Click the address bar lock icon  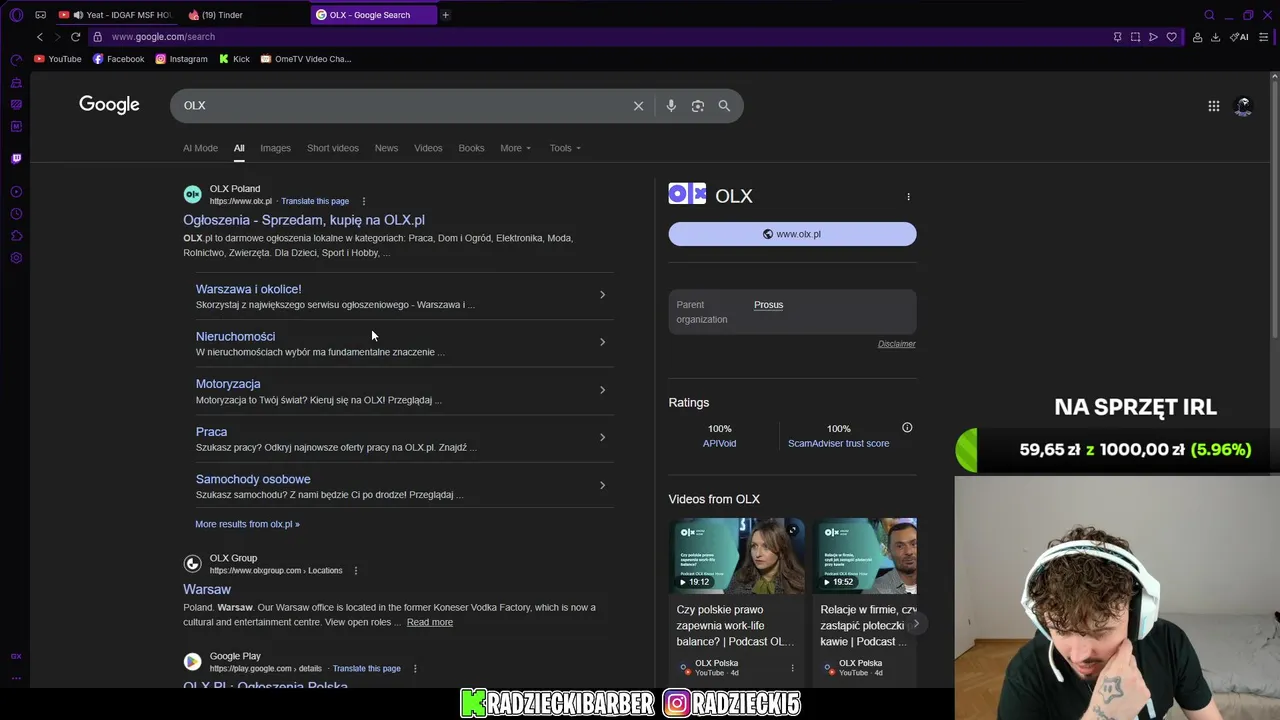point(97,37)
